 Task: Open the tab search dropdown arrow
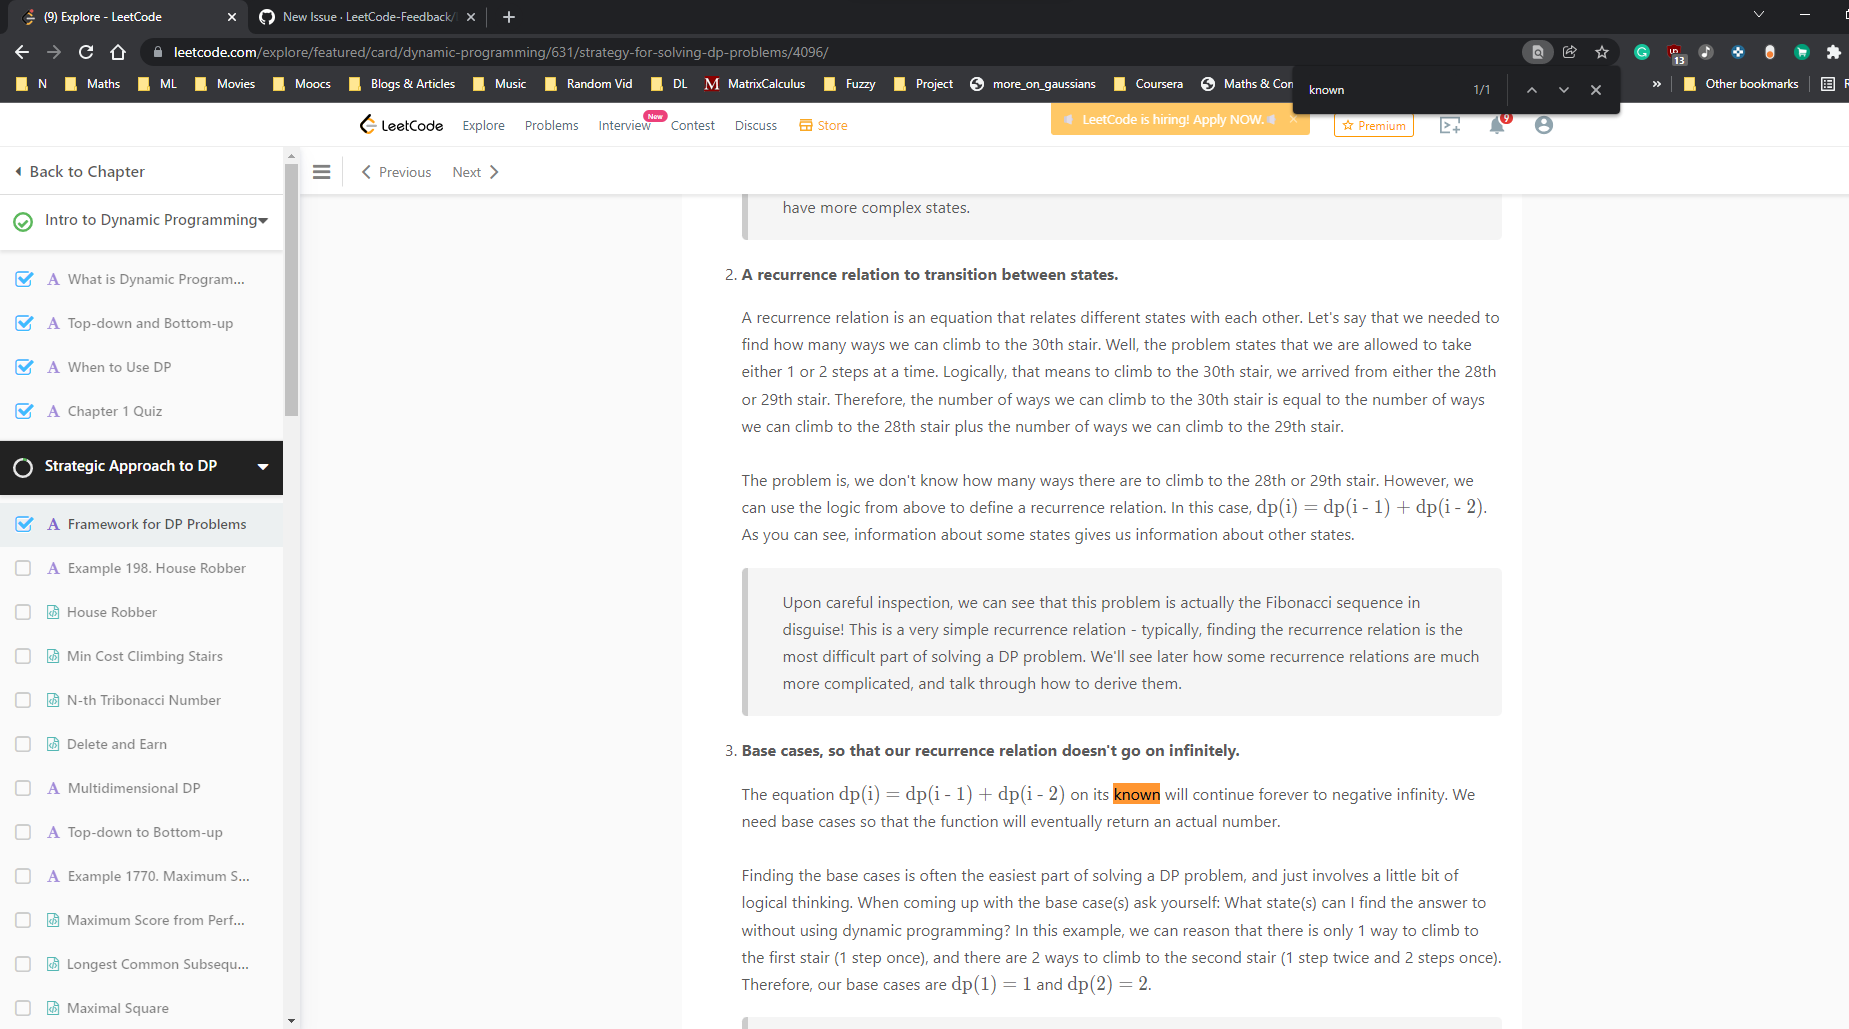tap(1759, 14)
